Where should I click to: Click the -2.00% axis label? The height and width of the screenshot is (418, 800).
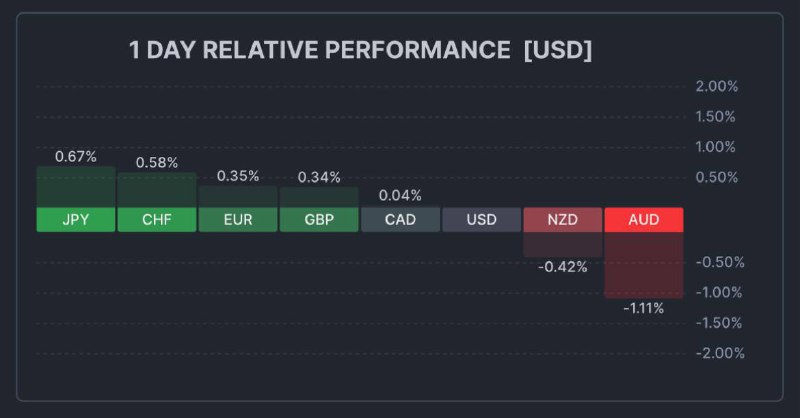click(x=720, y=353)
